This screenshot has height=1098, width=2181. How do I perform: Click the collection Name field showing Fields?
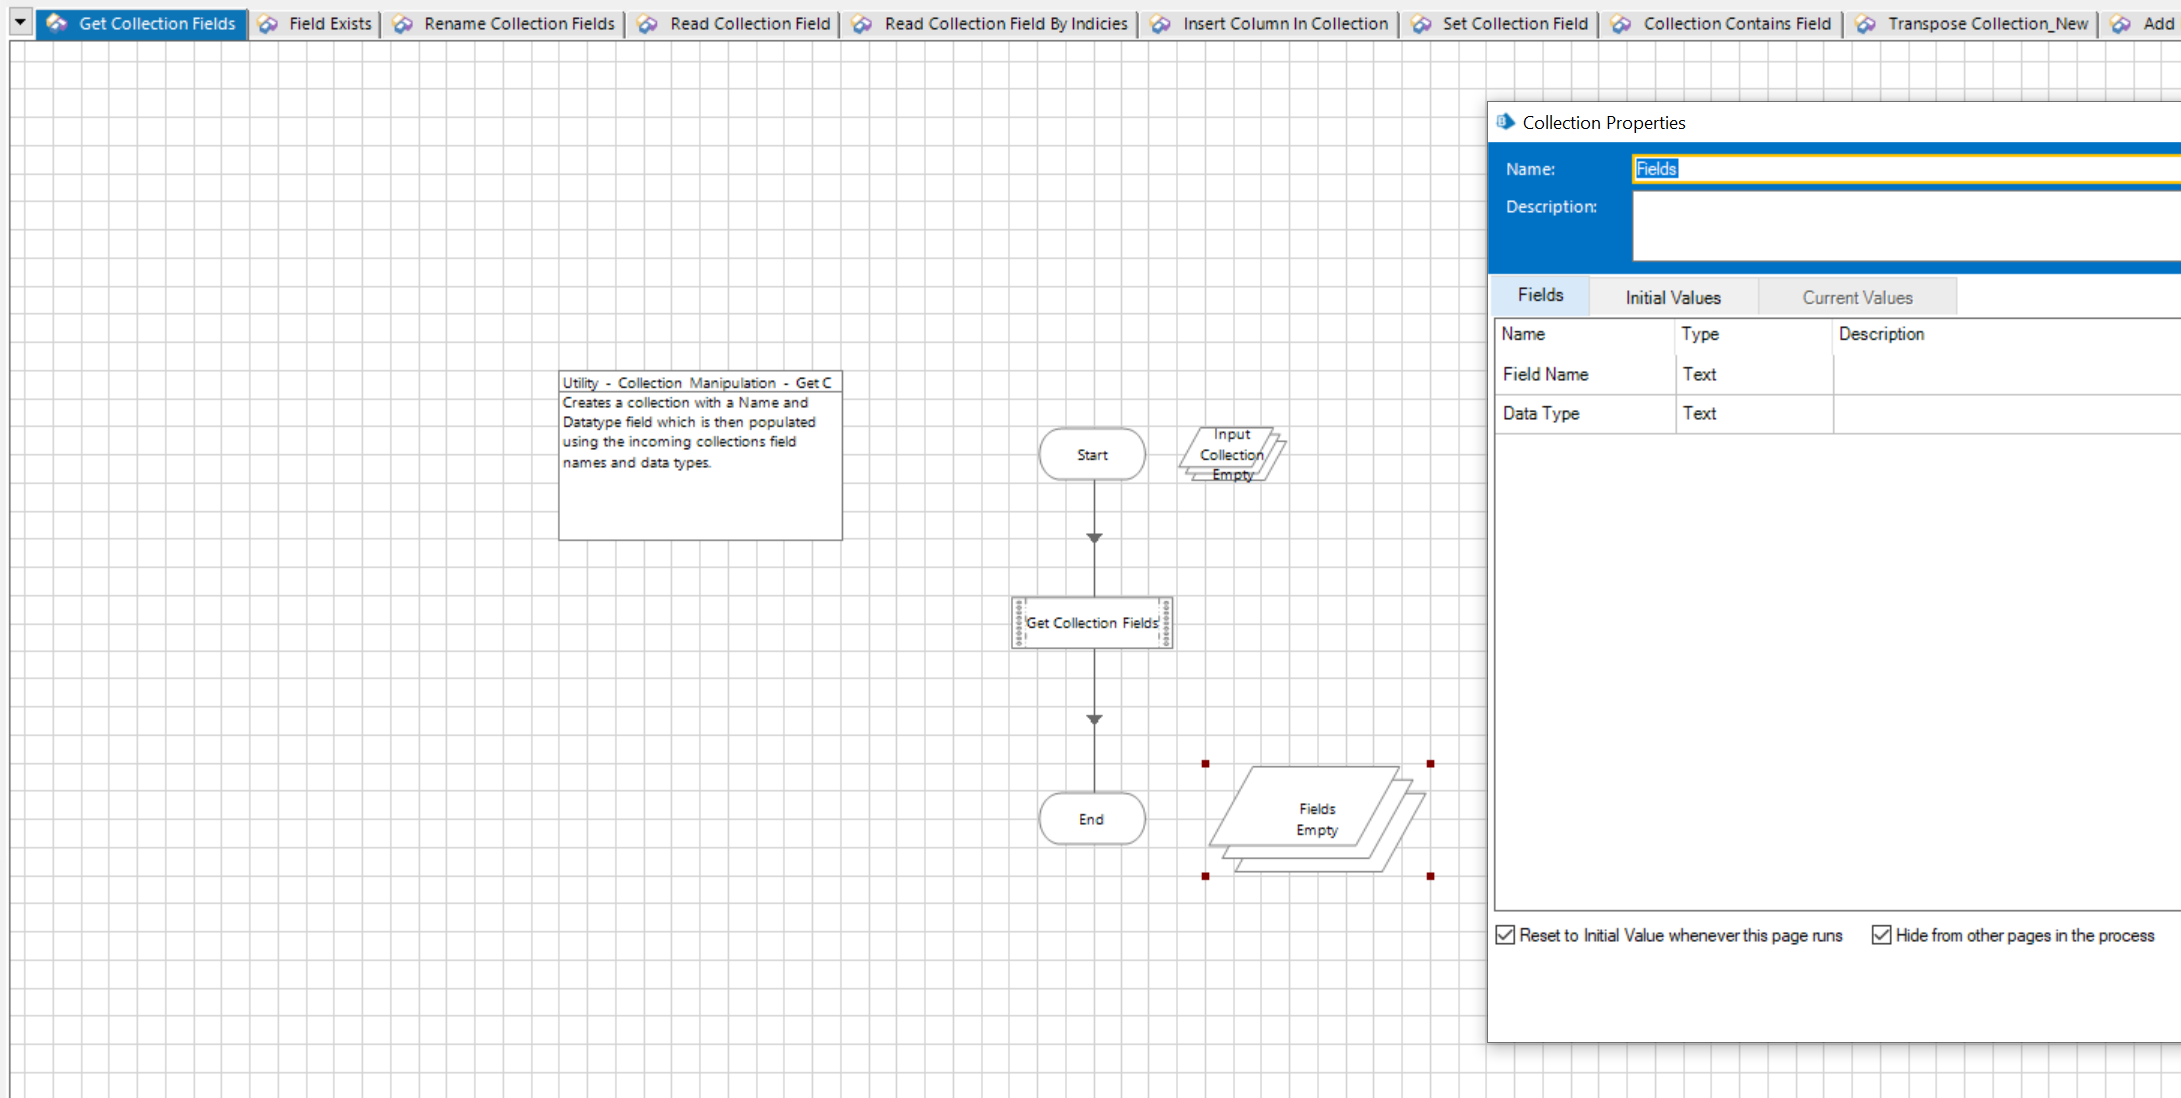click(1800, 168)
